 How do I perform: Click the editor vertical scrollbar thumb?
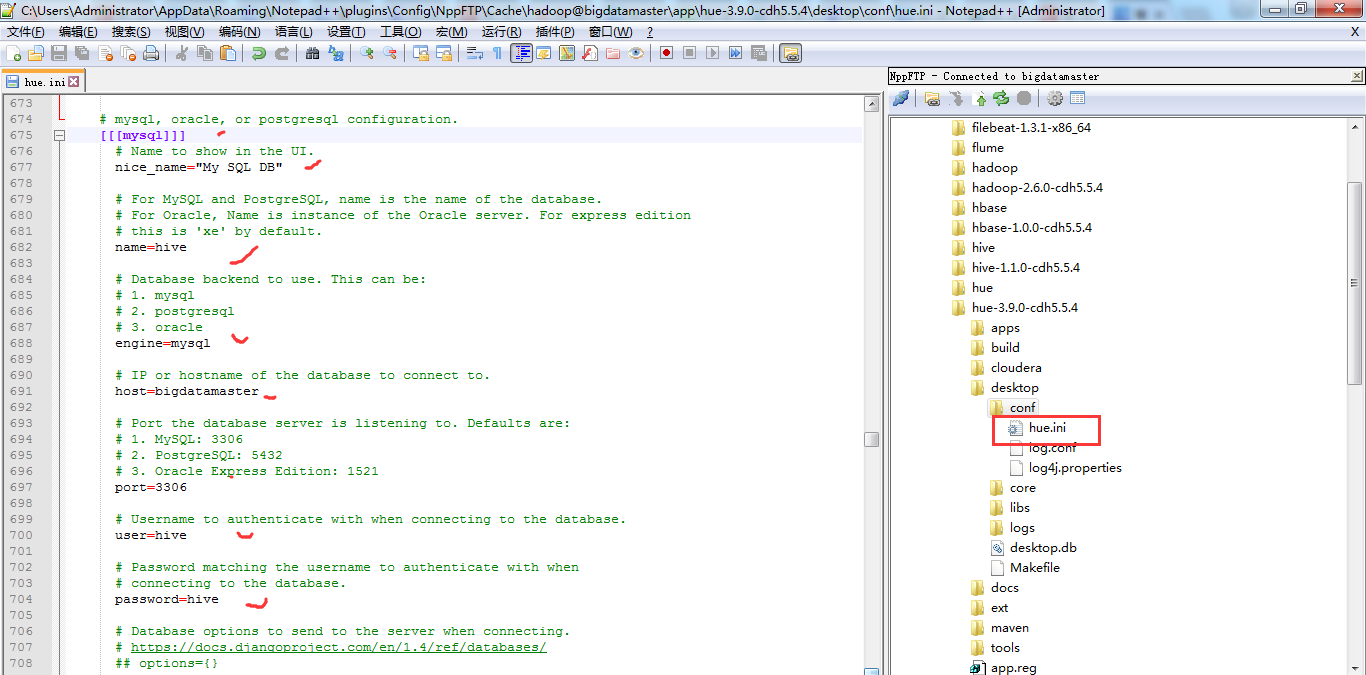[x=872, y=439]
